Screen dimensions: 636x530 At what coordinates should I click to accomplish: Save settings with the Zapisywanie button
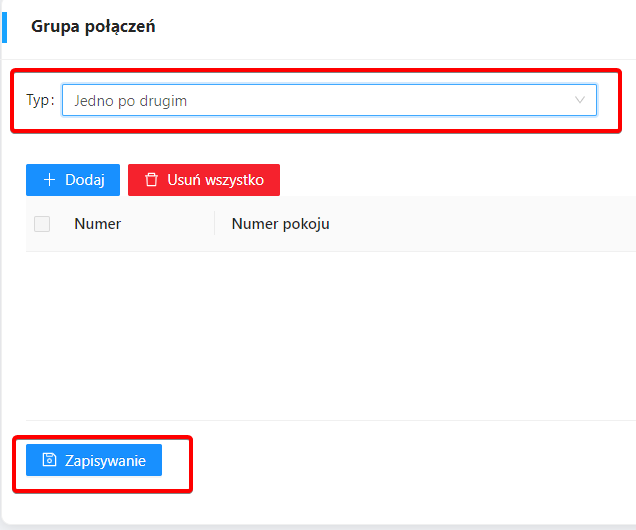[x=94, y=460]
